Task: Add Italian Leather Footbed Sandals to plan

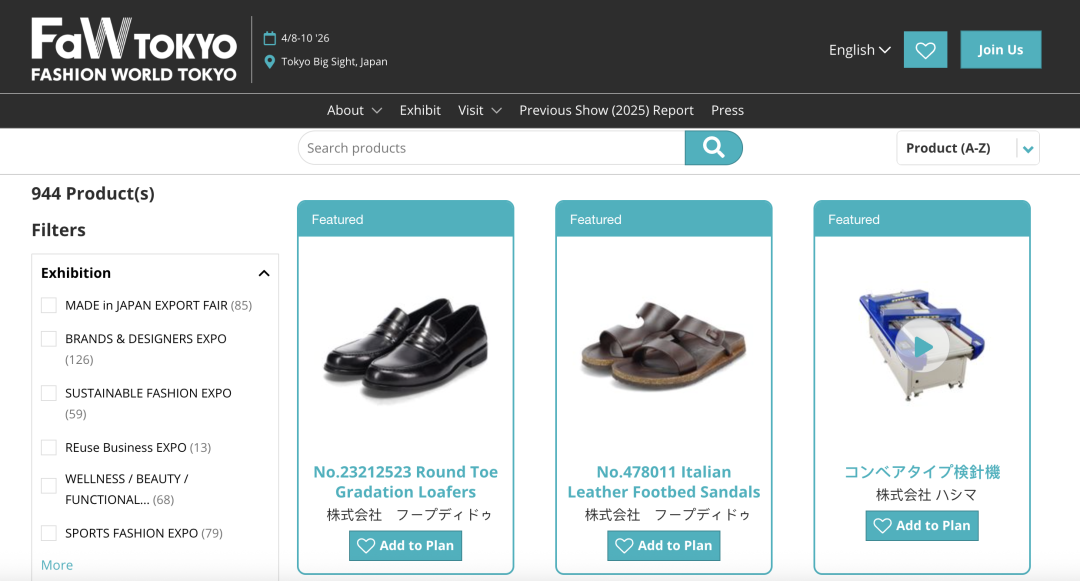Action: (664, 545)
